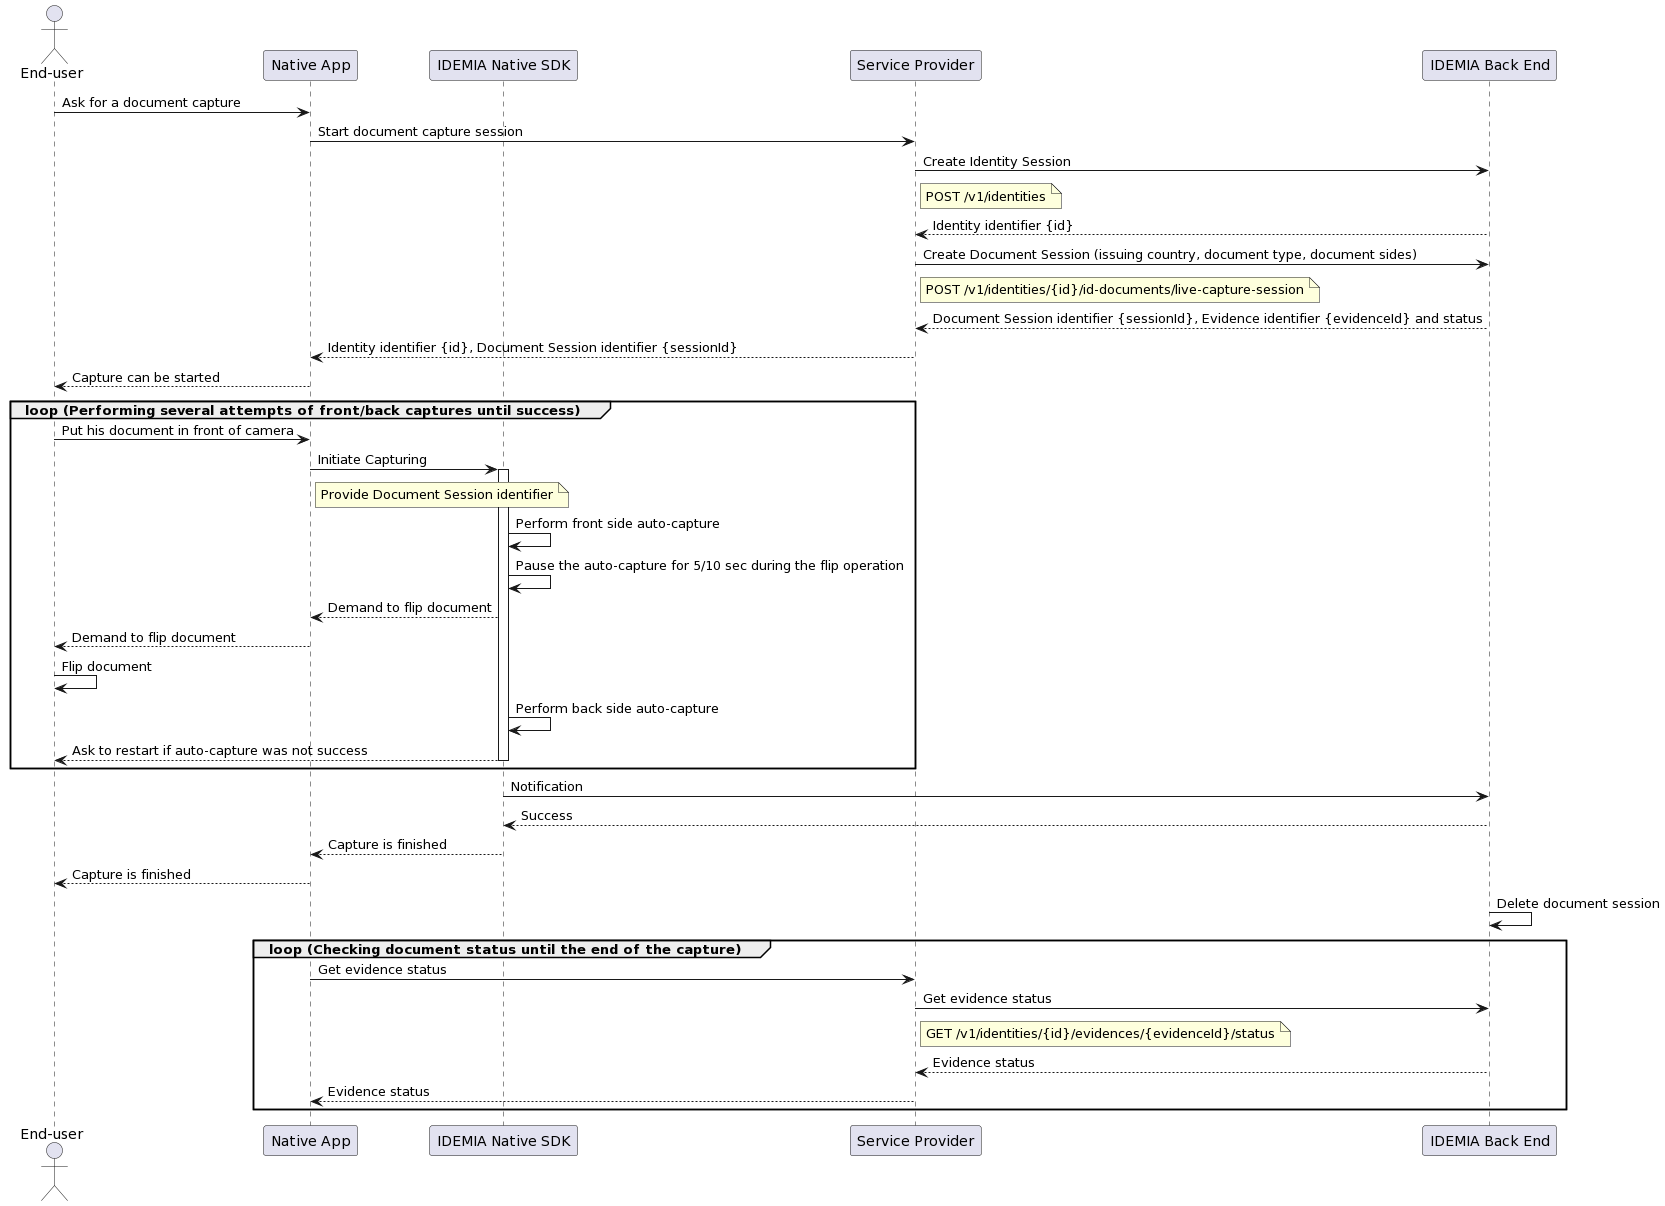The width and height of the screenshot is (1665, 1206).
Task: Click the 'Notification' message
Action: point(546,787)
